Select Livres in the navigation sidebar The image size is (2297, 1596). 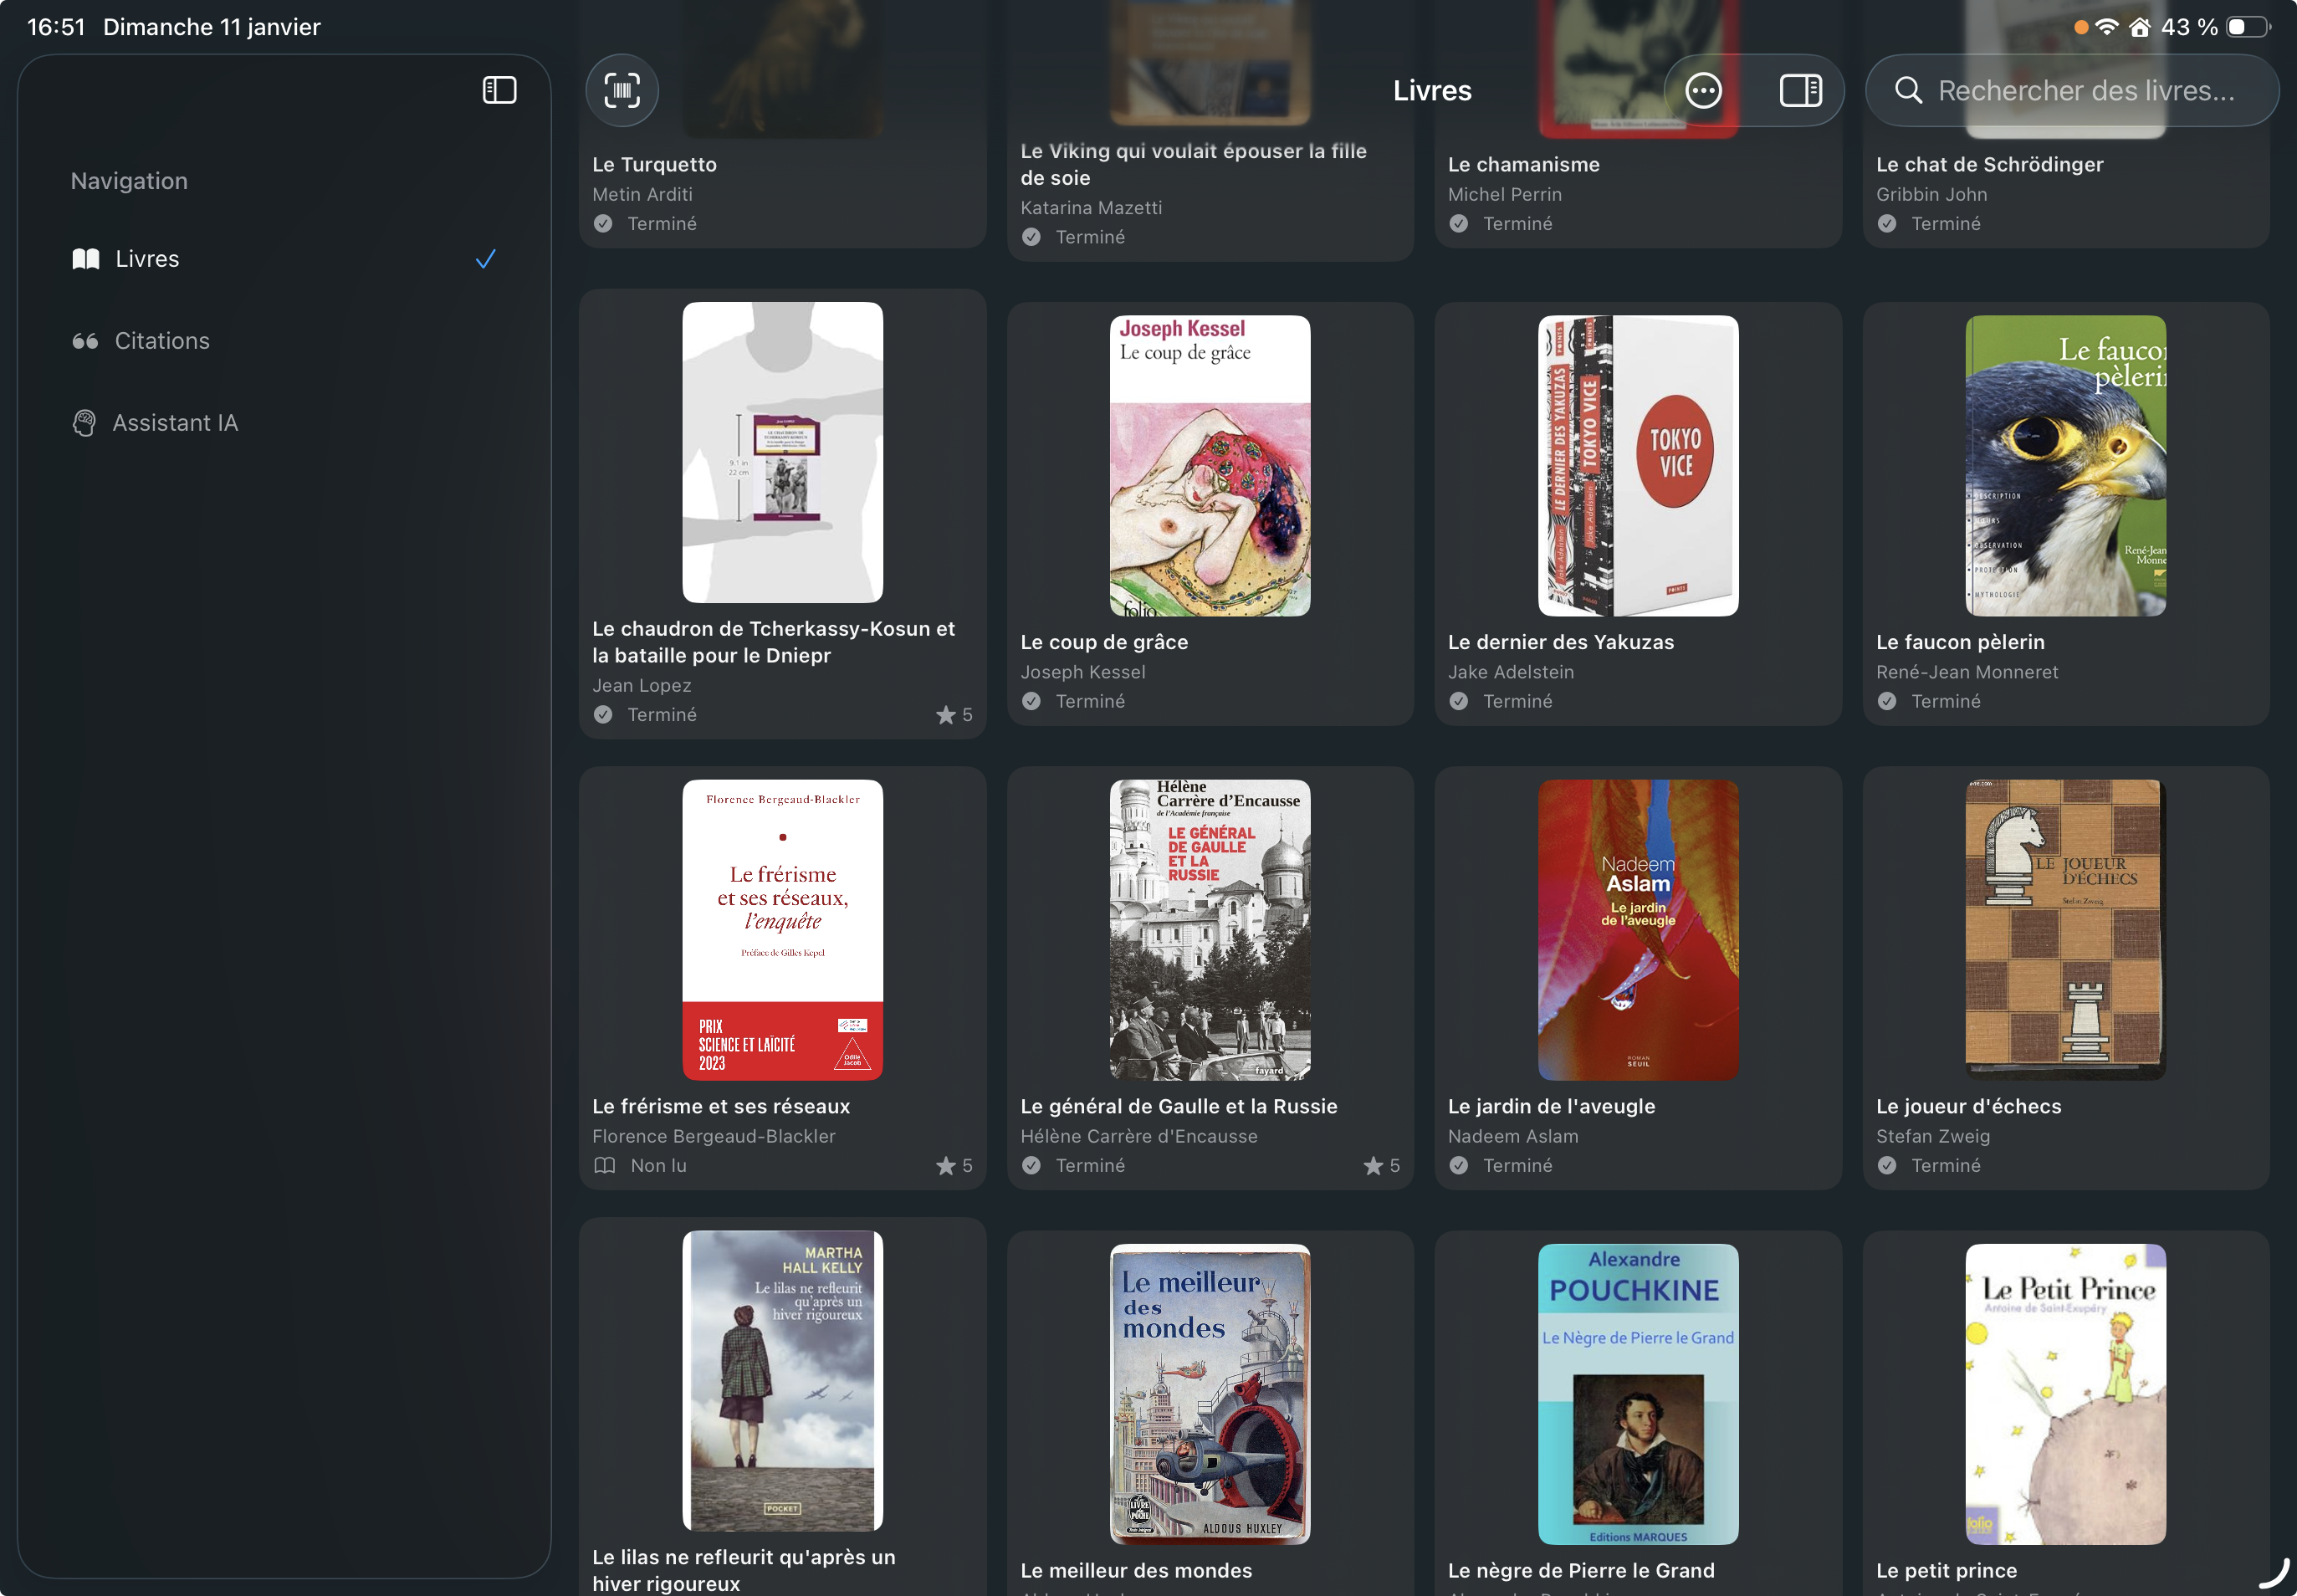[147, 259]
